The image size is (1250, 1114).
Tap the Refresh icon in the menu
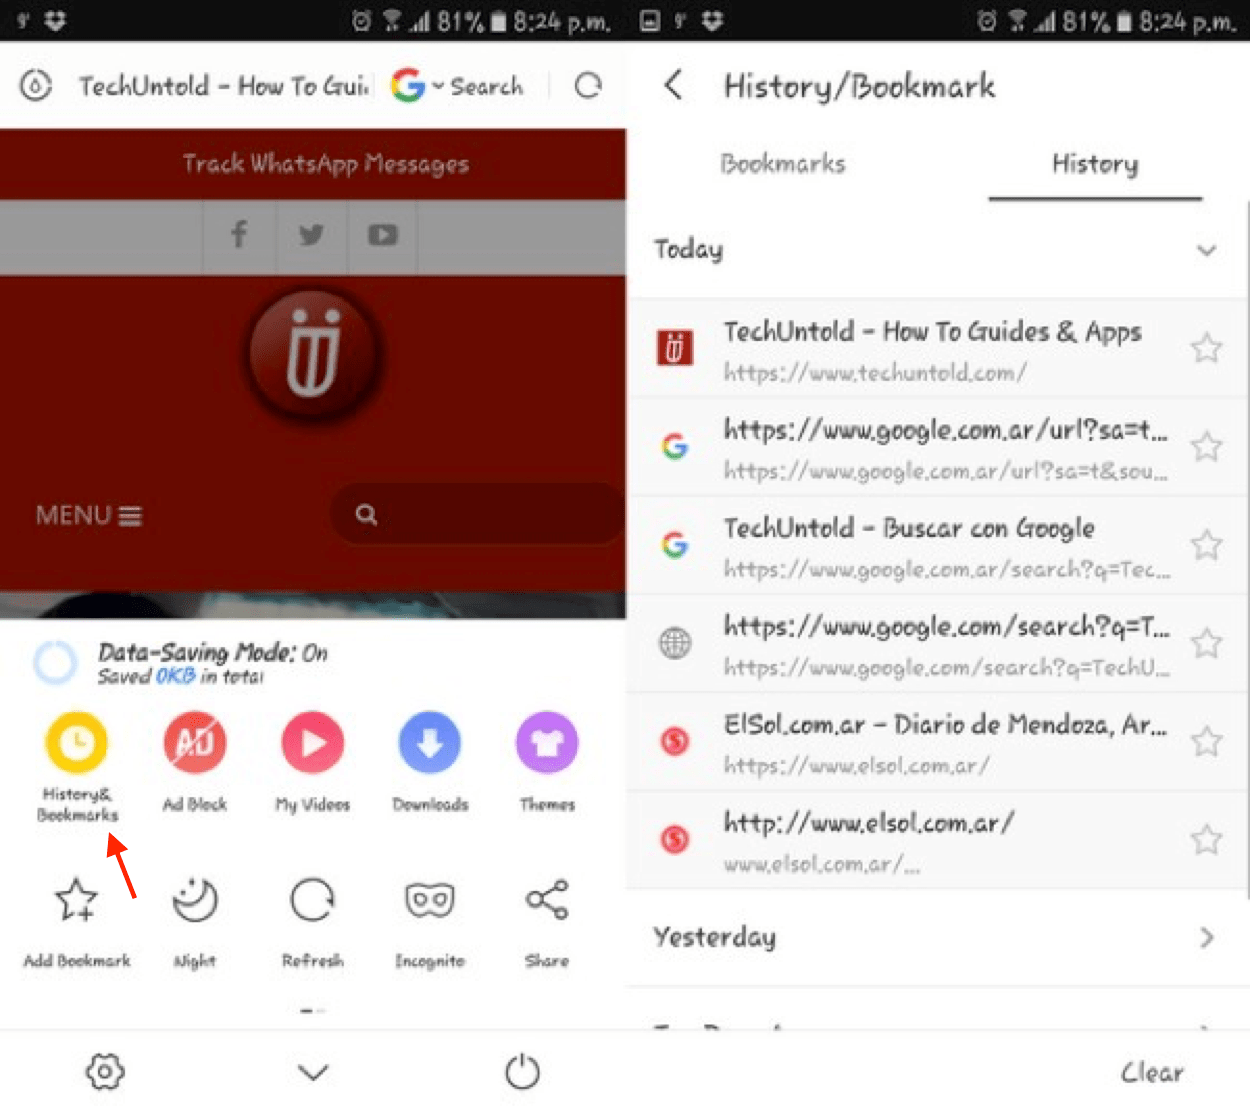tap(311, 899)
